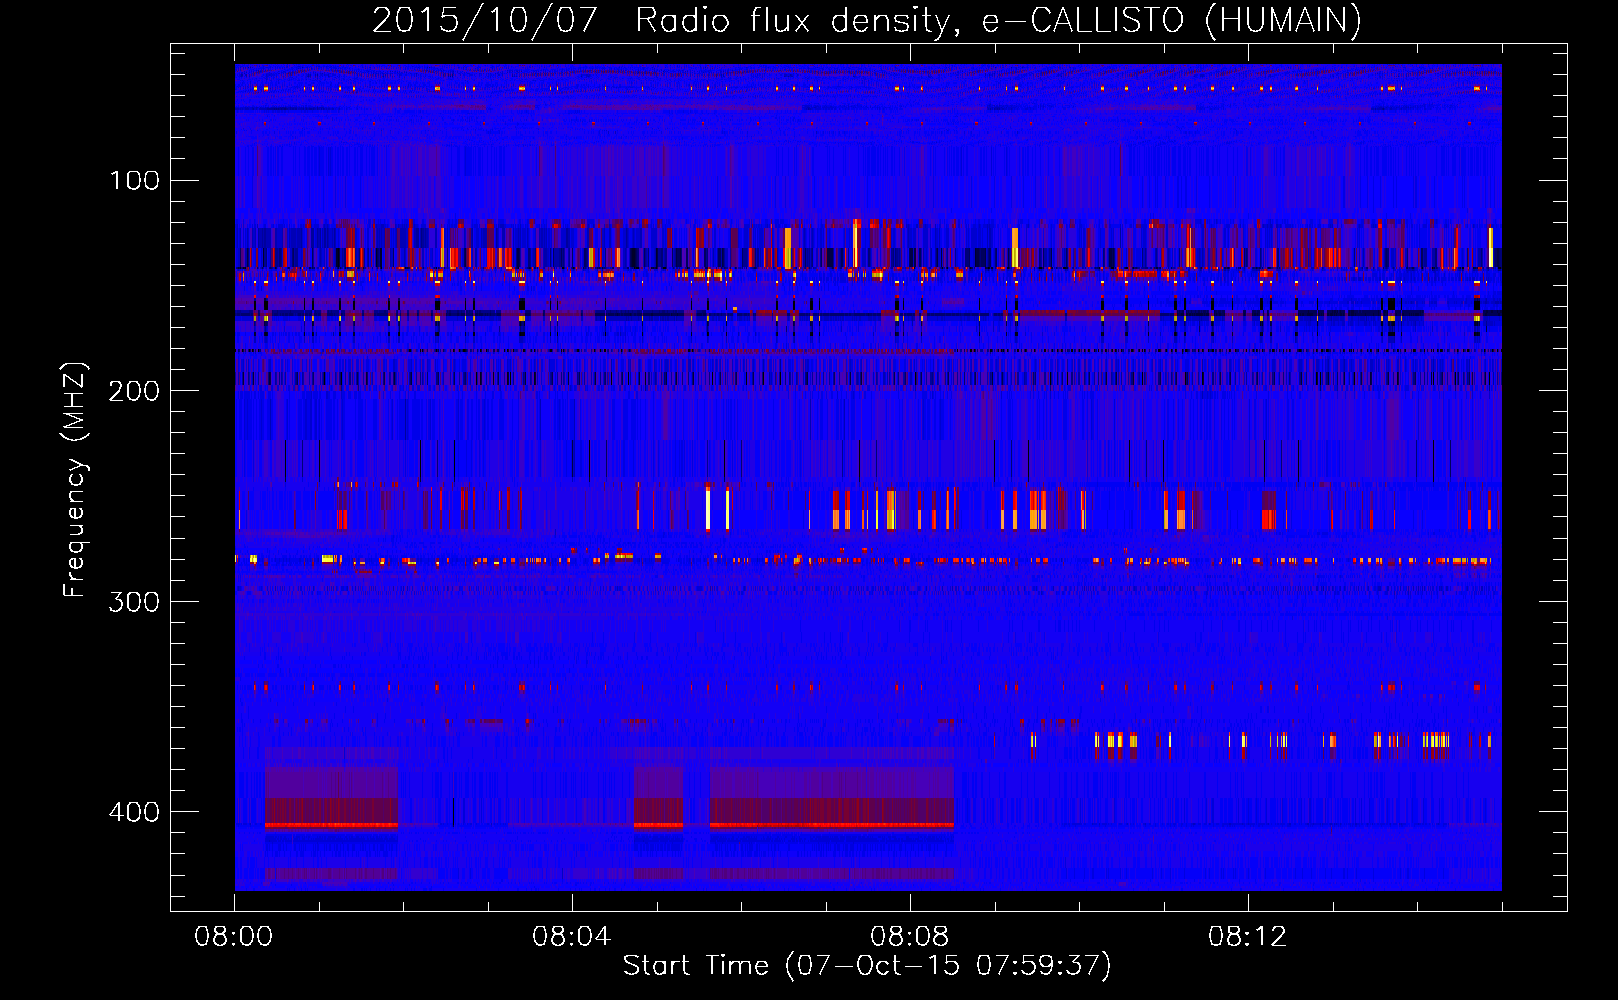
Task: Click the 08:04 time tick label
Action: click(x=572, y=937)
